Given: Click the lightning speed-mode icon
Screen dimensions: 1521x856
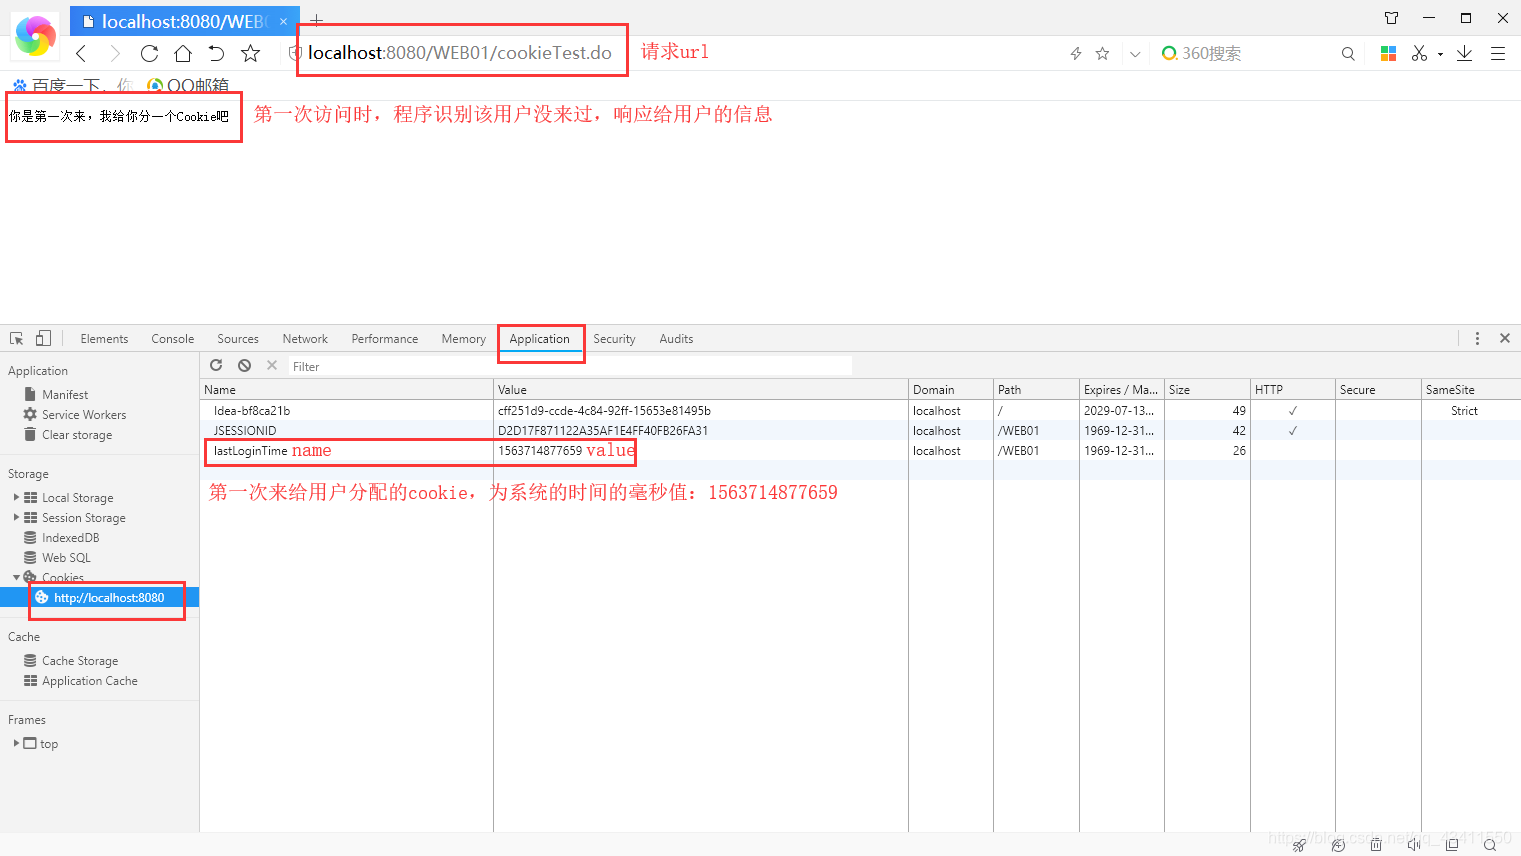Looking at the screenshot, I should (x=1076, y=53).
